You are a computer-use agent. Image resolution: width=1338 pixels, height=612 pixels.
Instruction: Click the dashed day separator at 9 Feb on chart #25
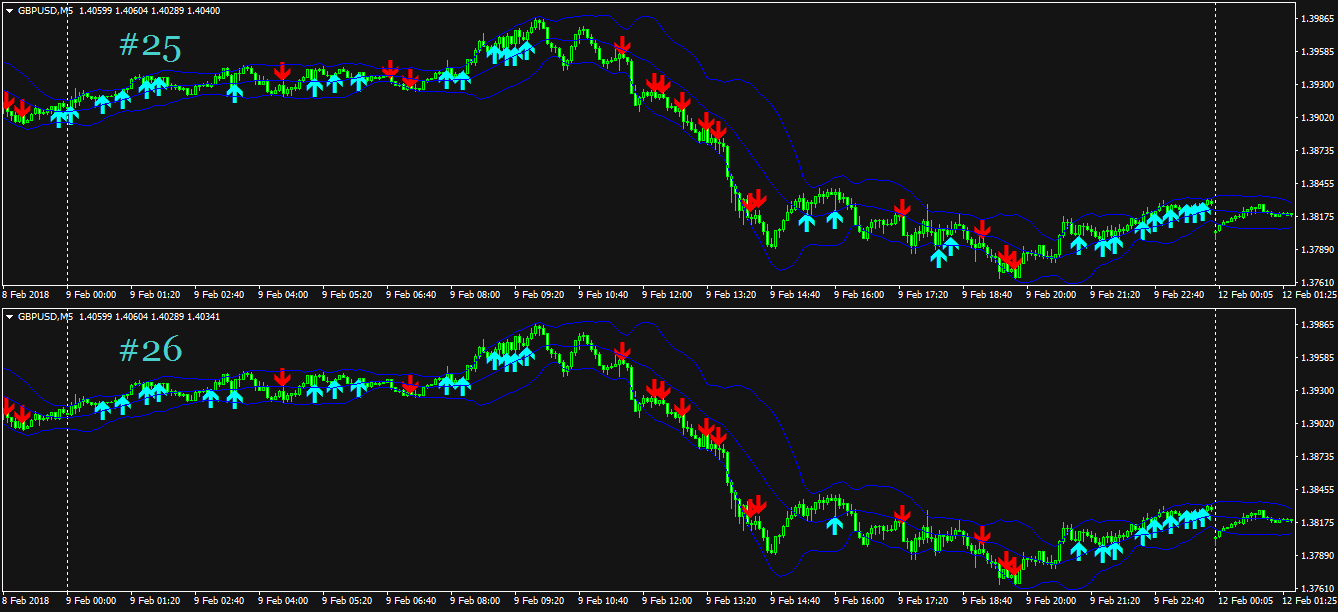pyautogui.click(x=67, y=150)
